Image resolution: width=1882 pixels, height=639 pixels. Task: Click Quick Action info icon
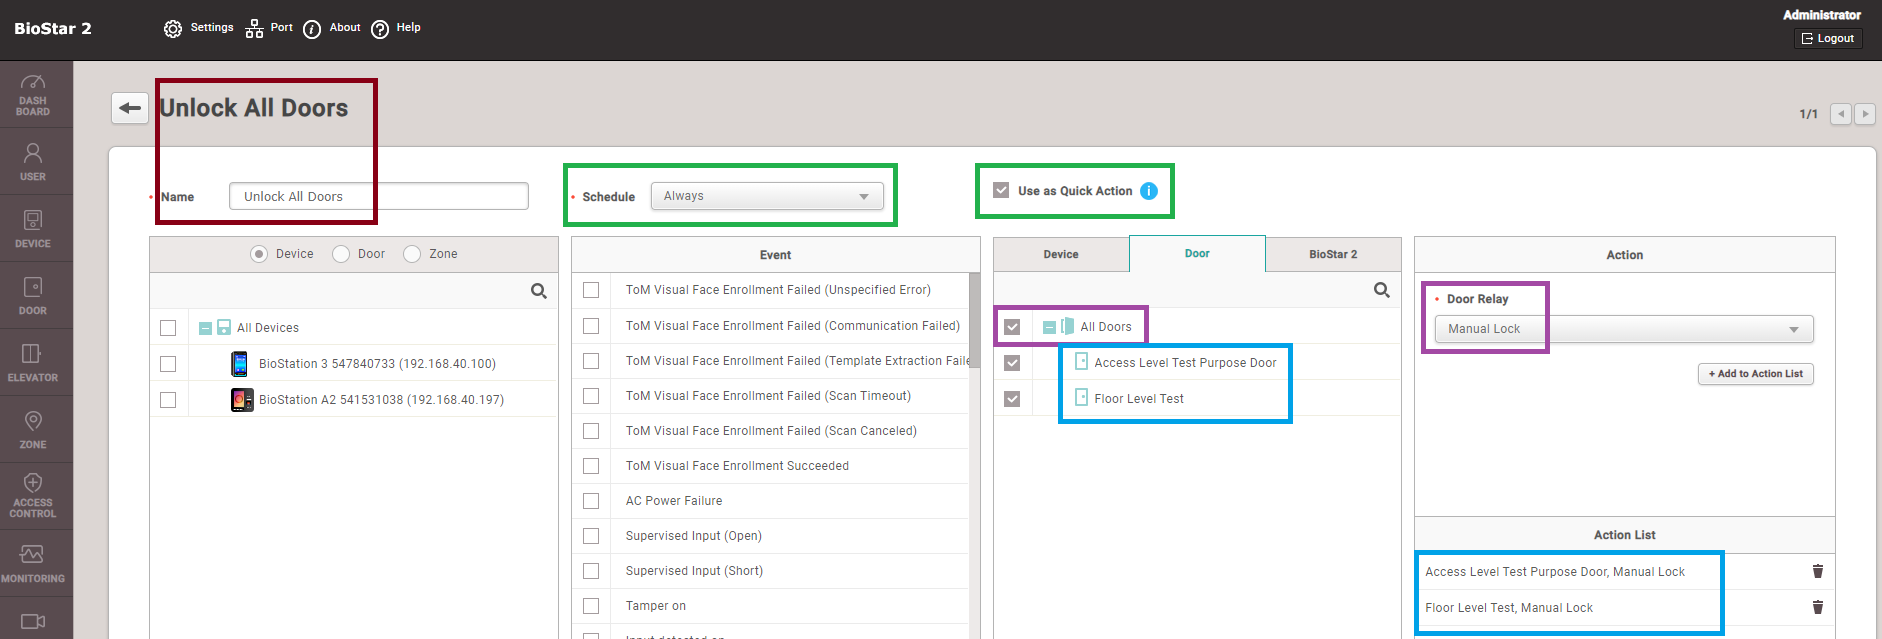click(1149, 191)
